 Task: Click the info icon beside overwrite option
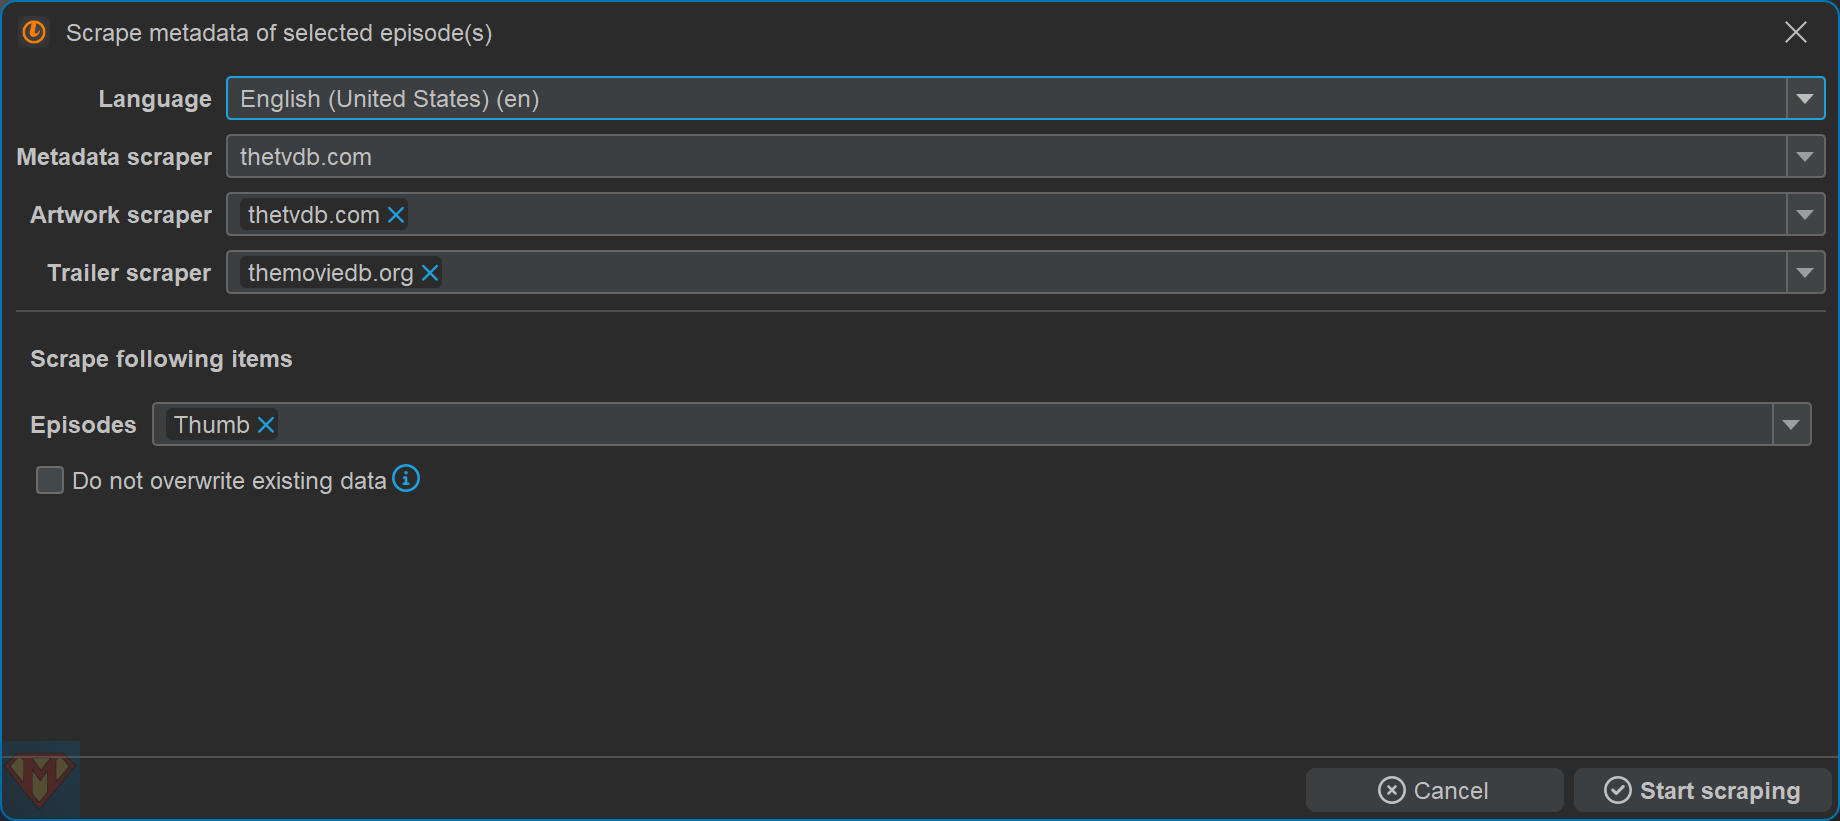click(x=406, y=479)
